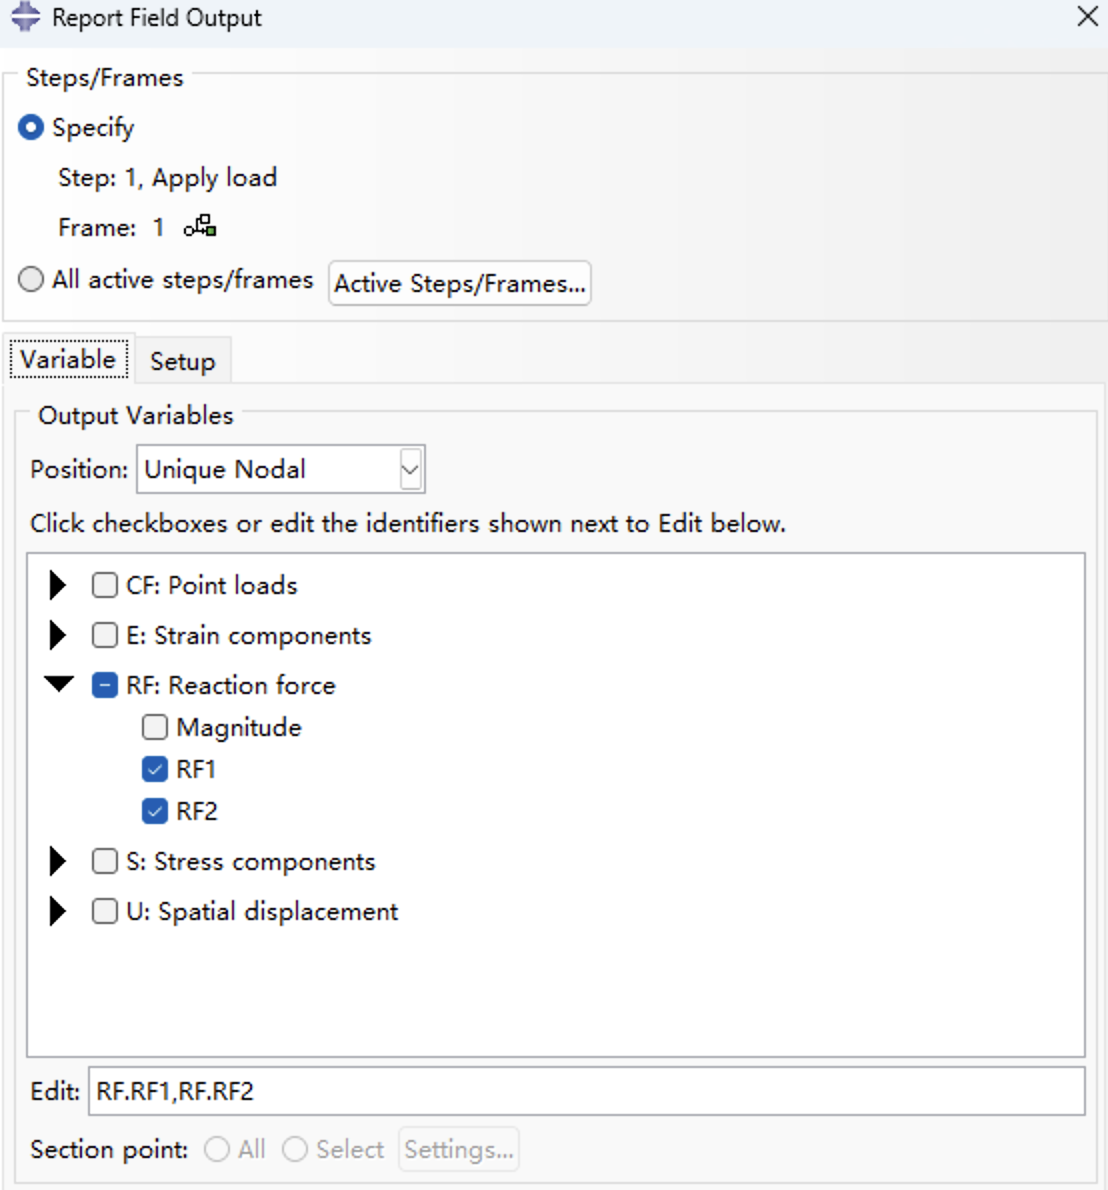
Task: Click the Abaqus icon in the title bar
Action: tap(25, 17)
